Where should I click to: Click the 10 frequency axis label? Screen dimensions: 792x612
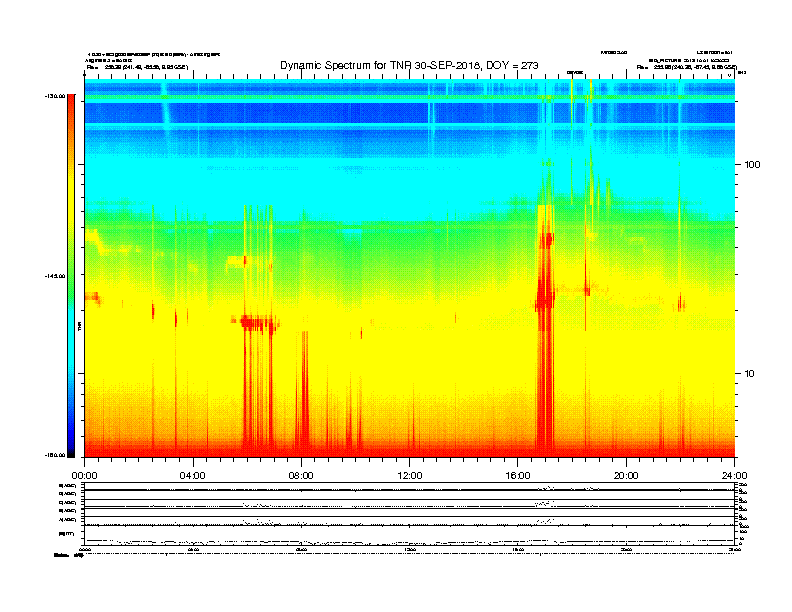tap(750, 373)
